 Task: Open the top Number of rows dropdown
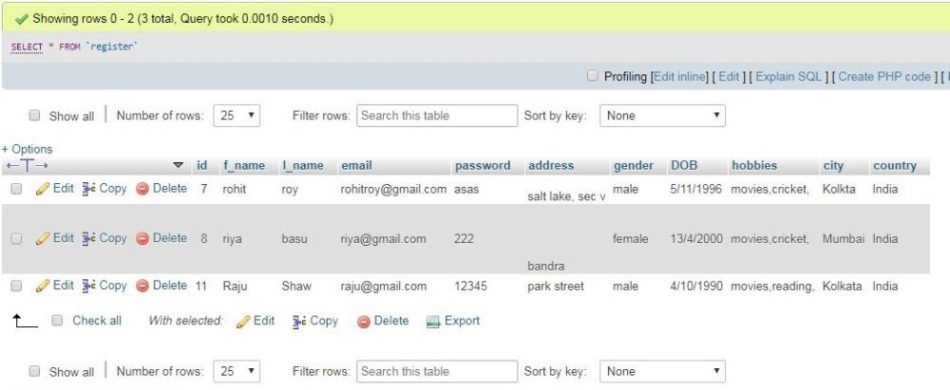pyautogui.click(x=237, y=115)
